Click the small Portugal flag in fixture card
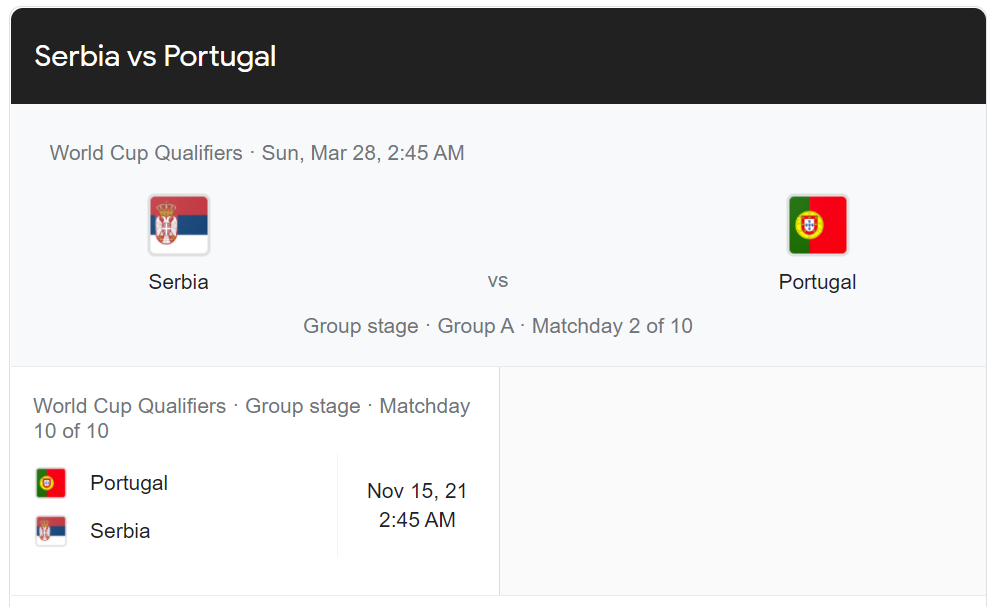The image size is (996, 607). click(x=51, y=483)
